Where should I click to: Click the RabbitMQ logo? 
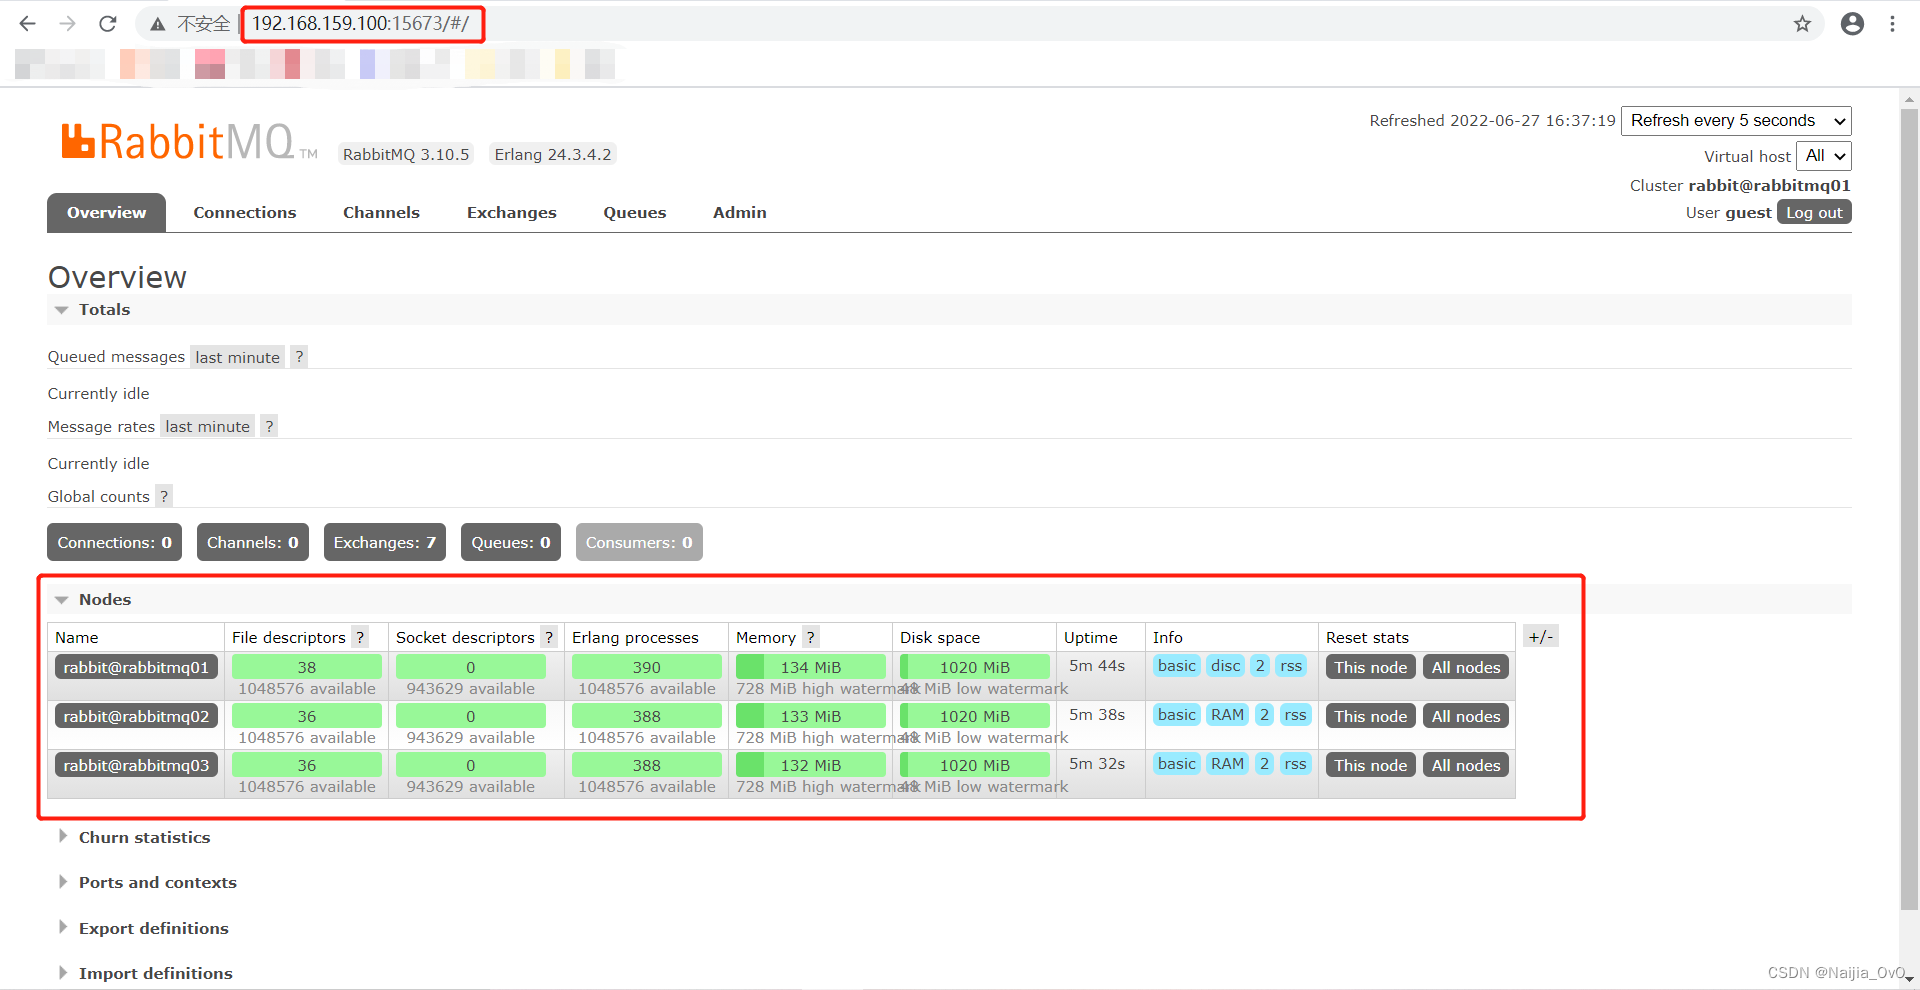click(189, 142)
